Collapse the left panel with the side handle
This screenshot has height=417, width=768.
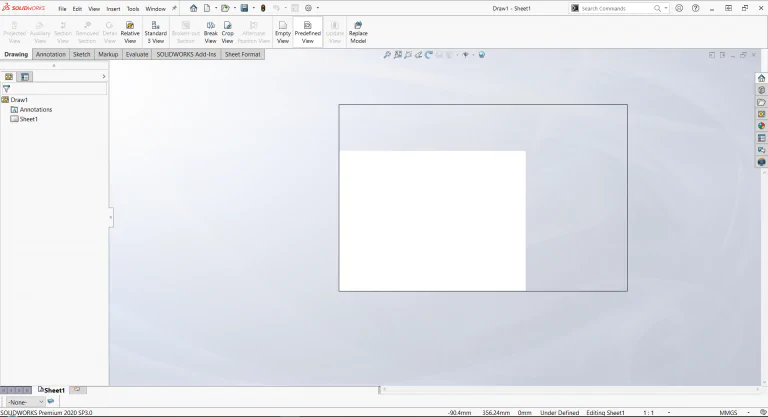click(x=111, y=217)
